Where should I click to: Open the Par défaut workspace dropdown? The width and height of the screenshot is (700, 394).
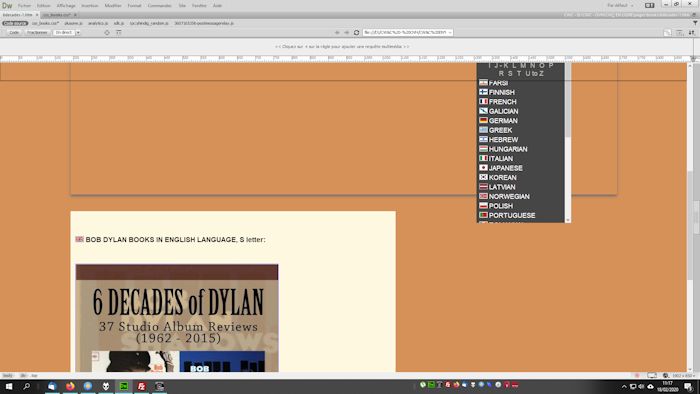point(620,5)
